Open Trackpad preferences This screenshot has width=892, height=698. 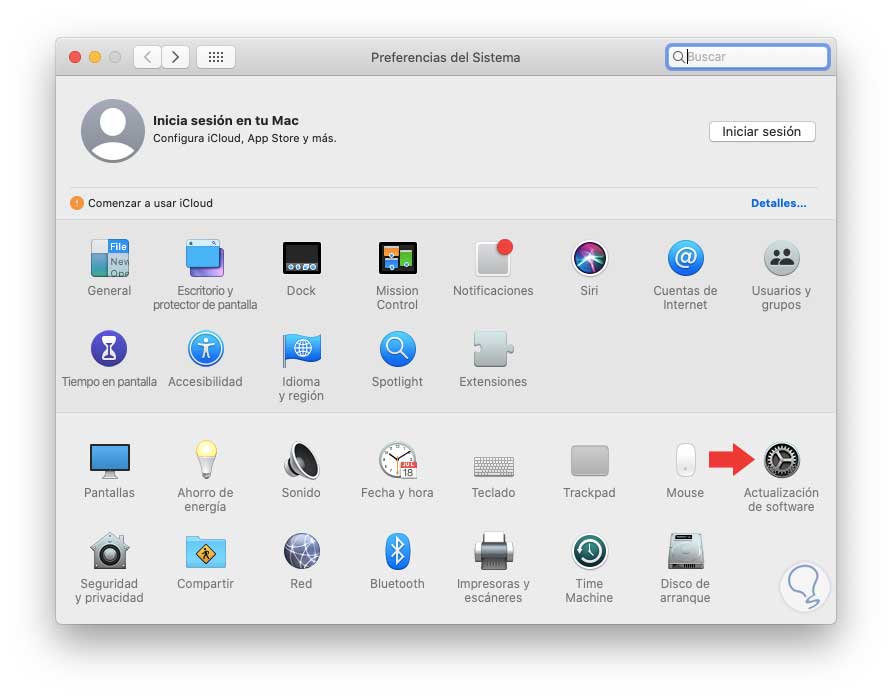[589, 460]
